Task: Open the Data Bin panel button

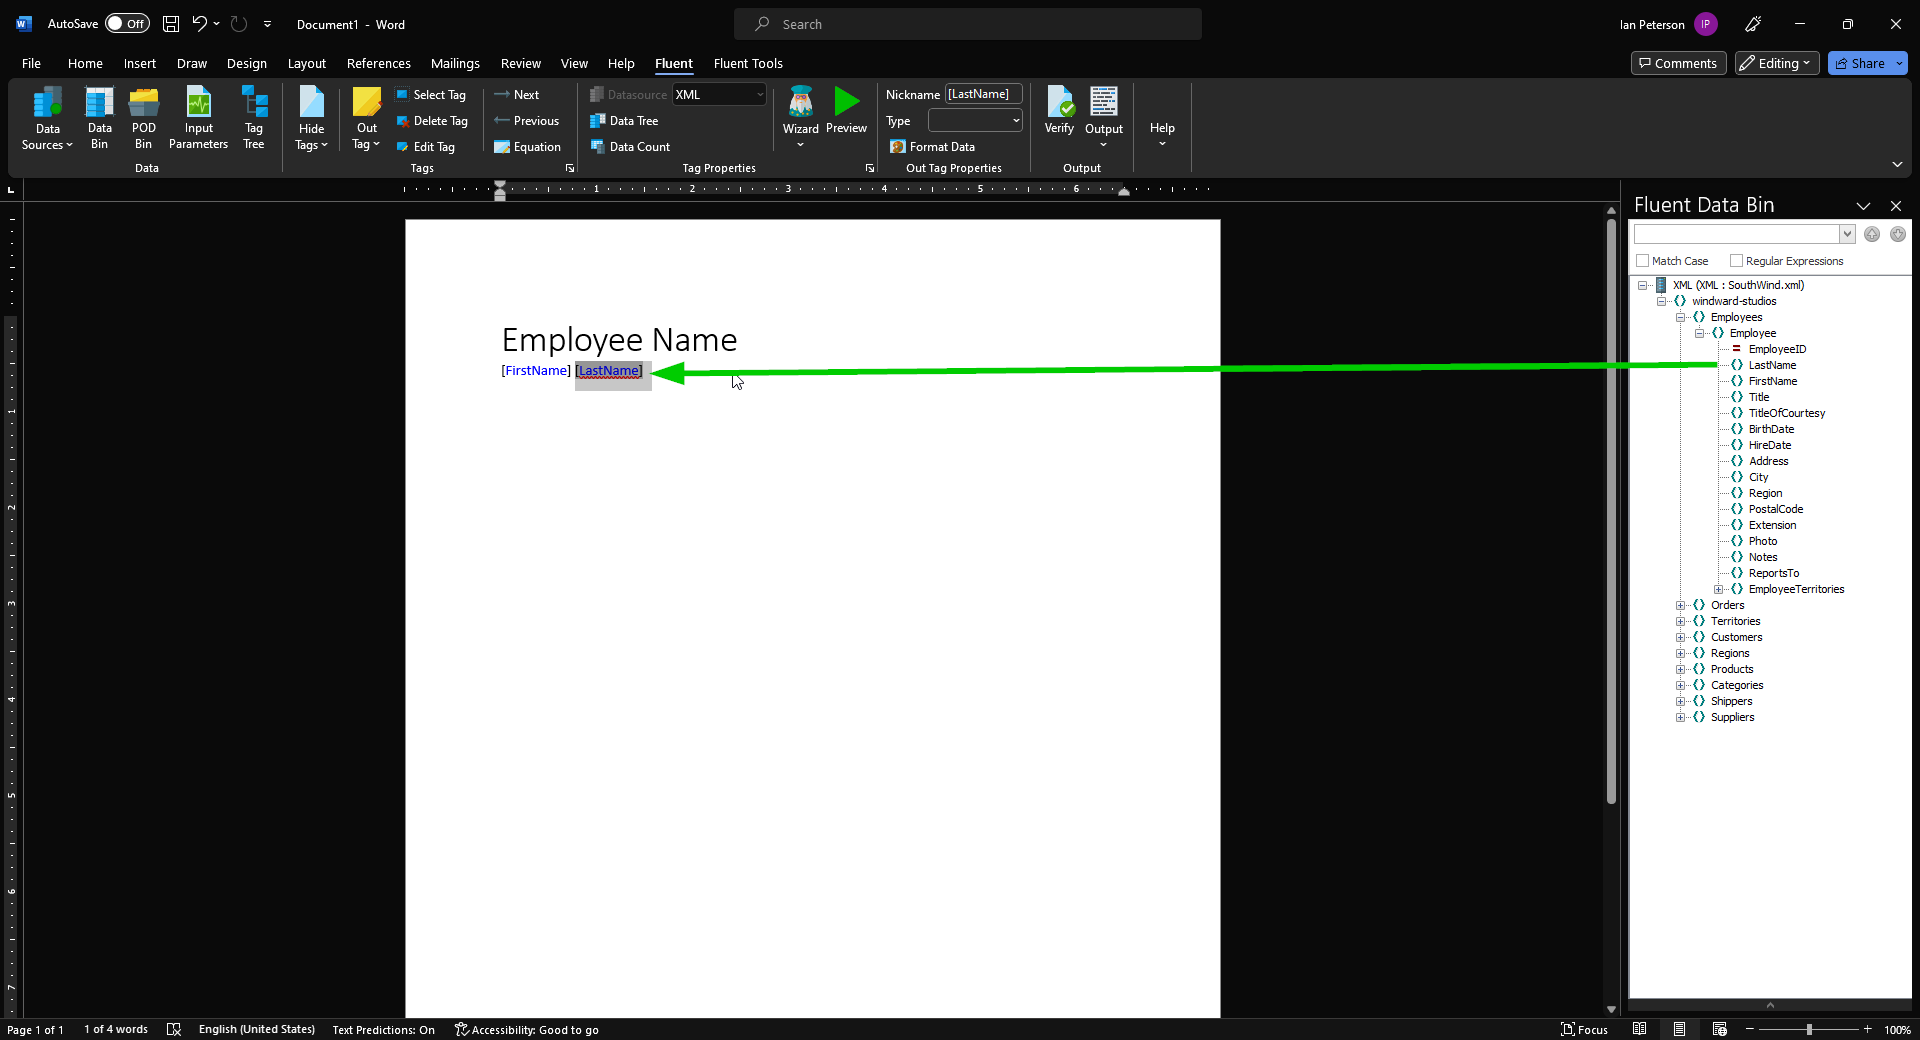Action: (99, 119)
